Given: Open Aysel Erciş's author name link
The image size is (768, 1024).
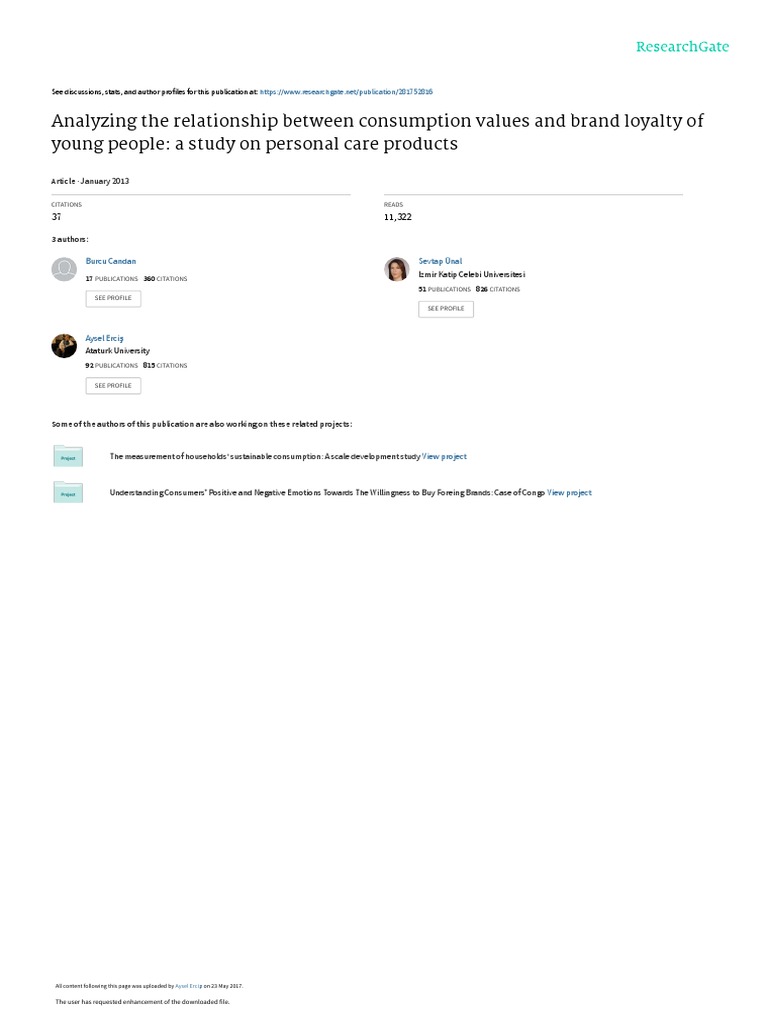Looking at the screenshot, I should click(105, 338).
